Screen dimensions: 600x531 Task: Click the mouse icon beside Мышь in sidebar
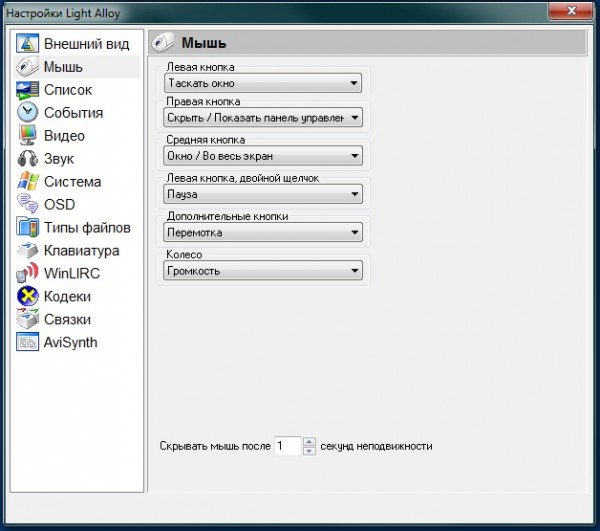point(27,67)
